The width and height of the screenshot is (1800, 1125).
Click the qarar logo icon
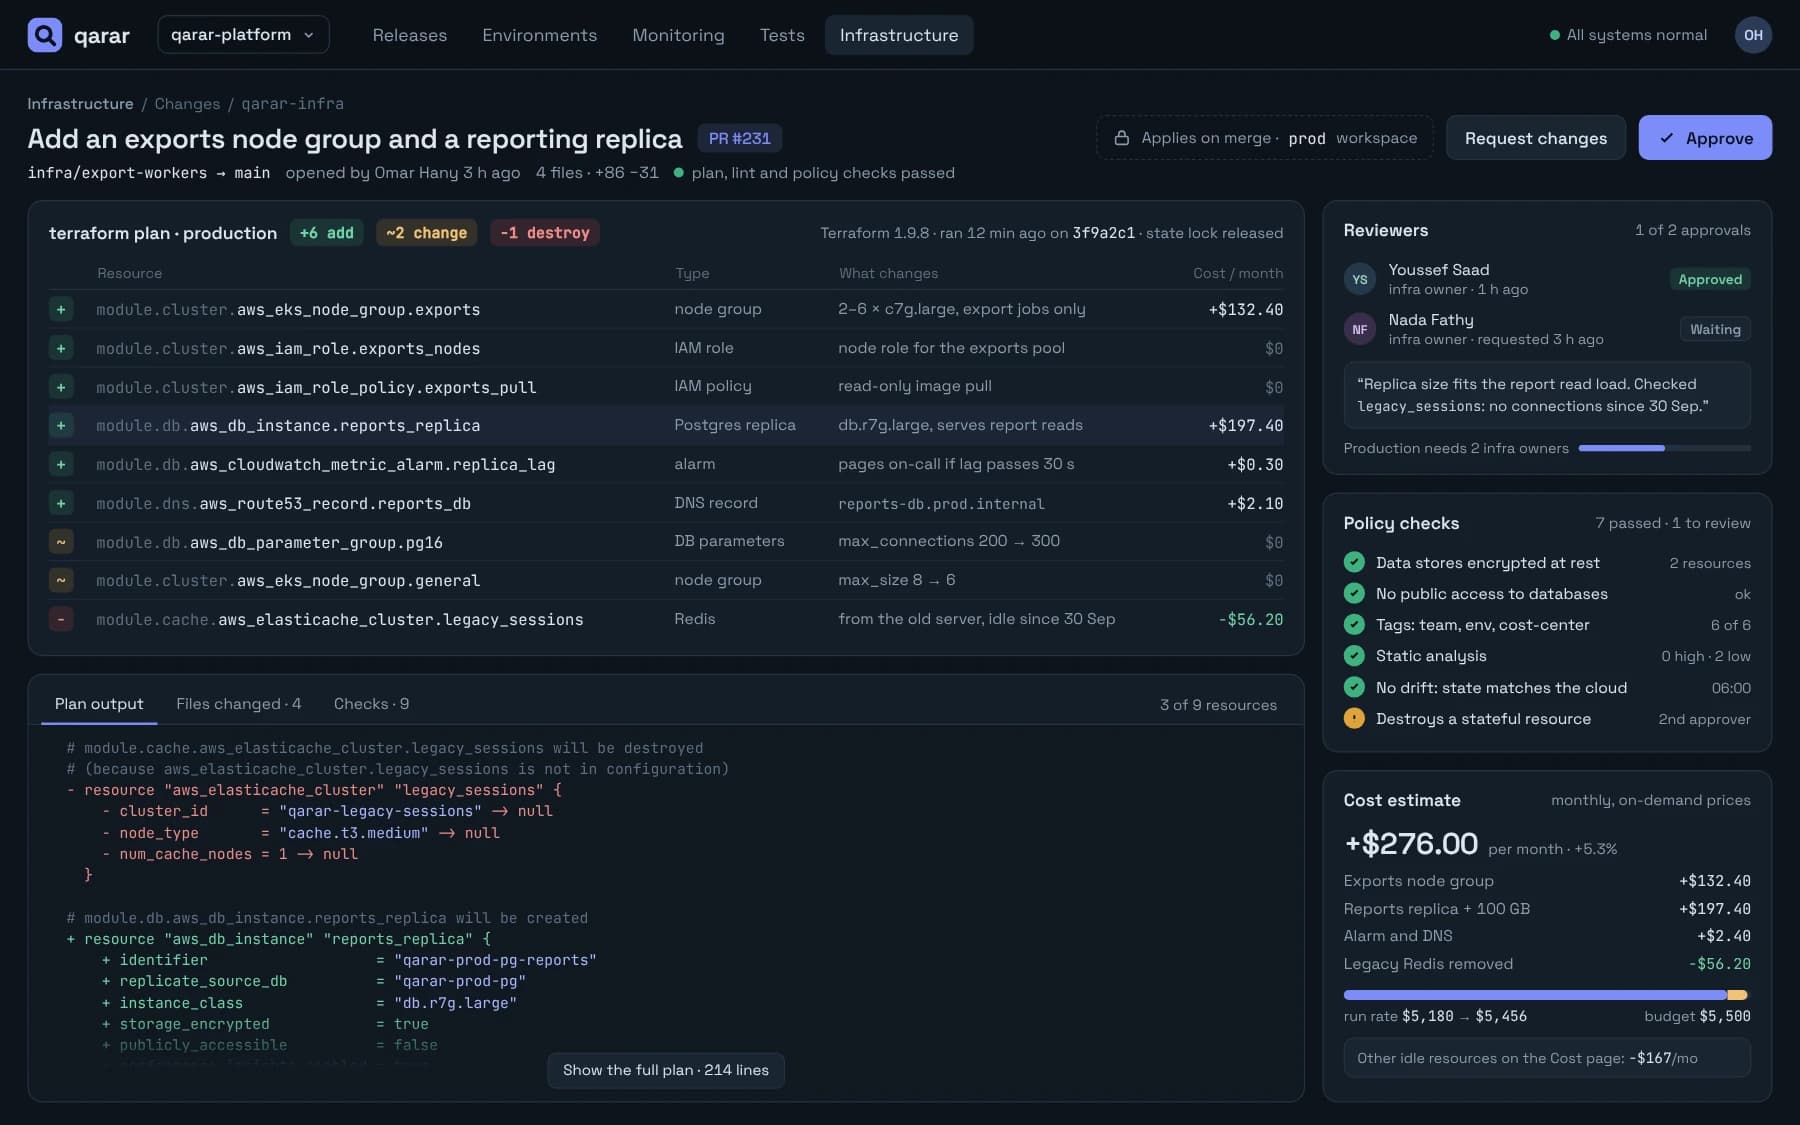(44, 35)
